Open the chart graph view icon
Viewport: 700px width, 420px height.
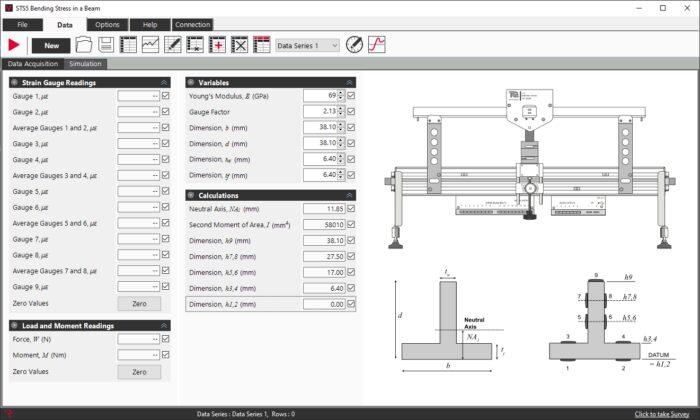(x=150, y=45)
